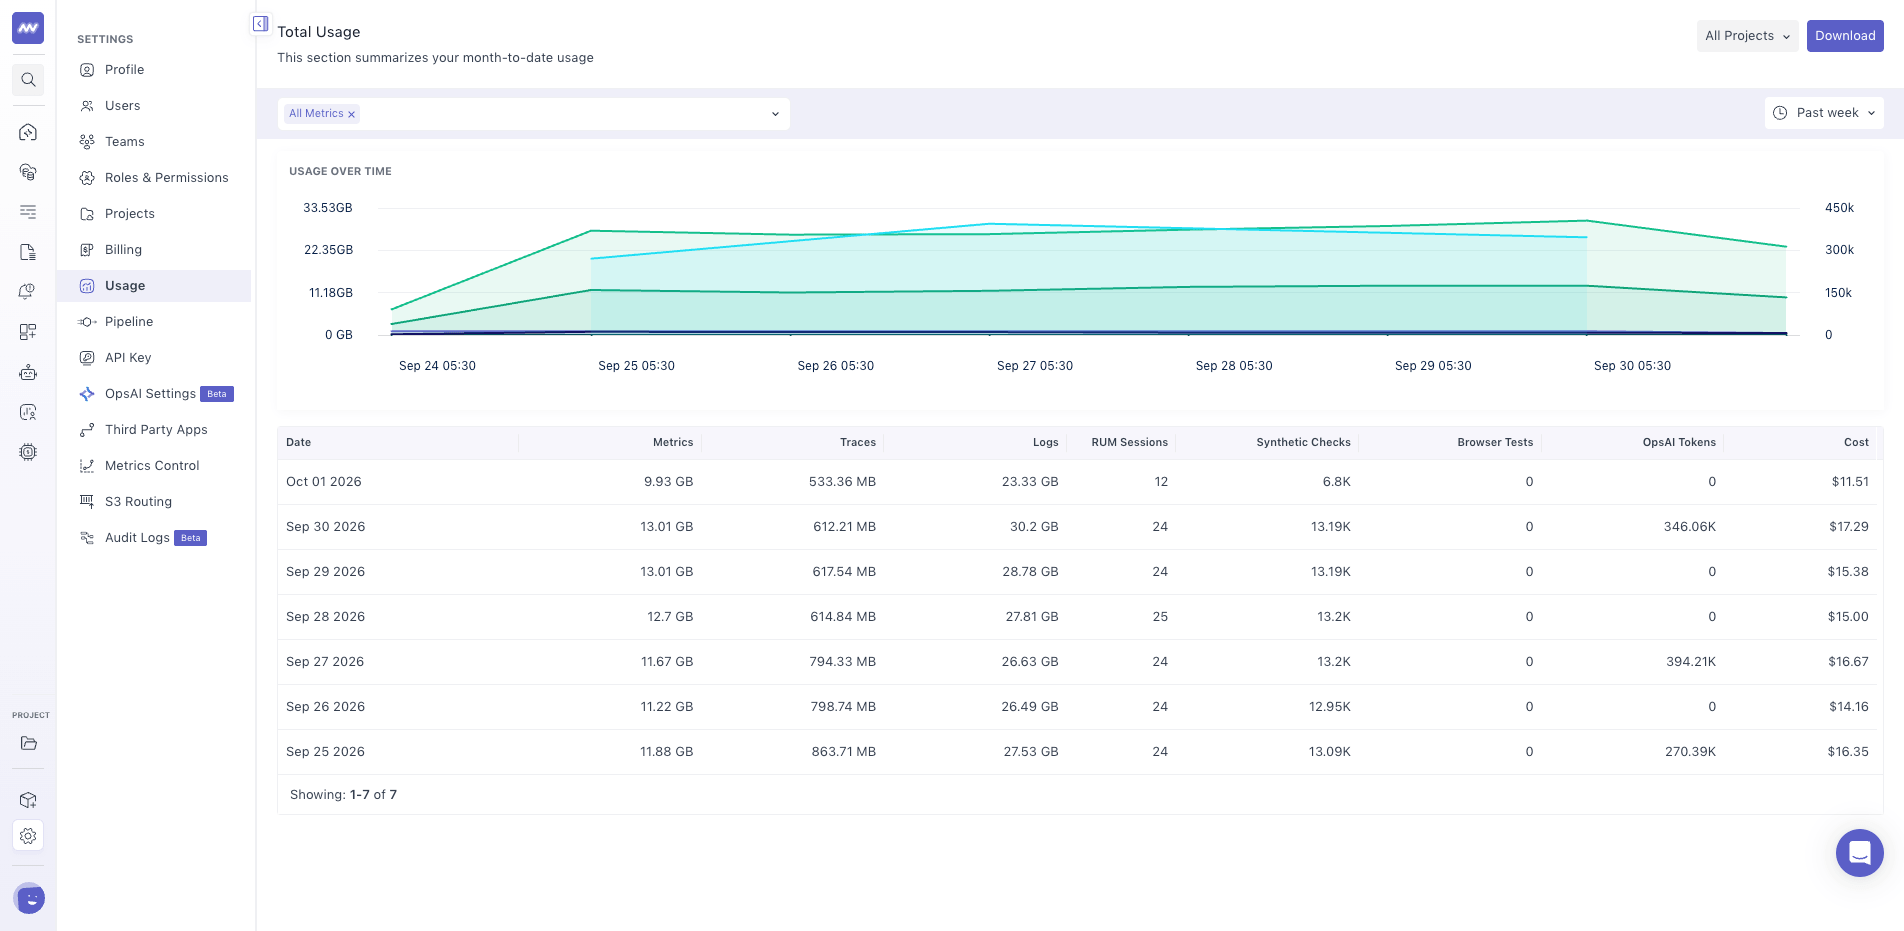Expand the metrics filter dropdown
This screenshot has height=931, width=1904.
pos(775,114)
